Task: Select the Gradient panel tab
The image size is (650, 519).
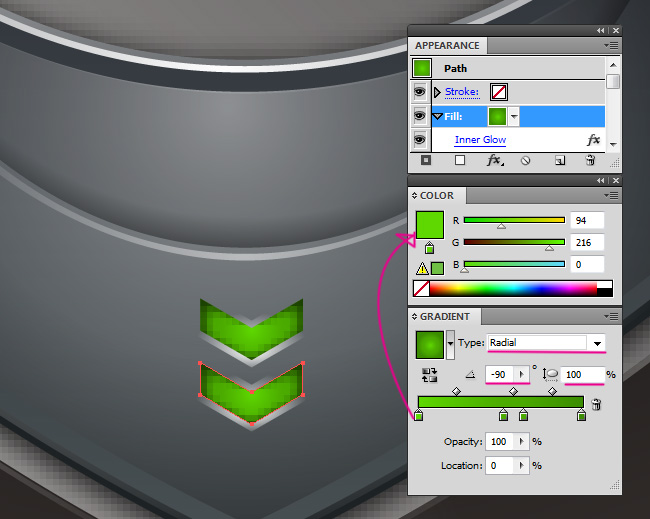Action: coord(444,317)
